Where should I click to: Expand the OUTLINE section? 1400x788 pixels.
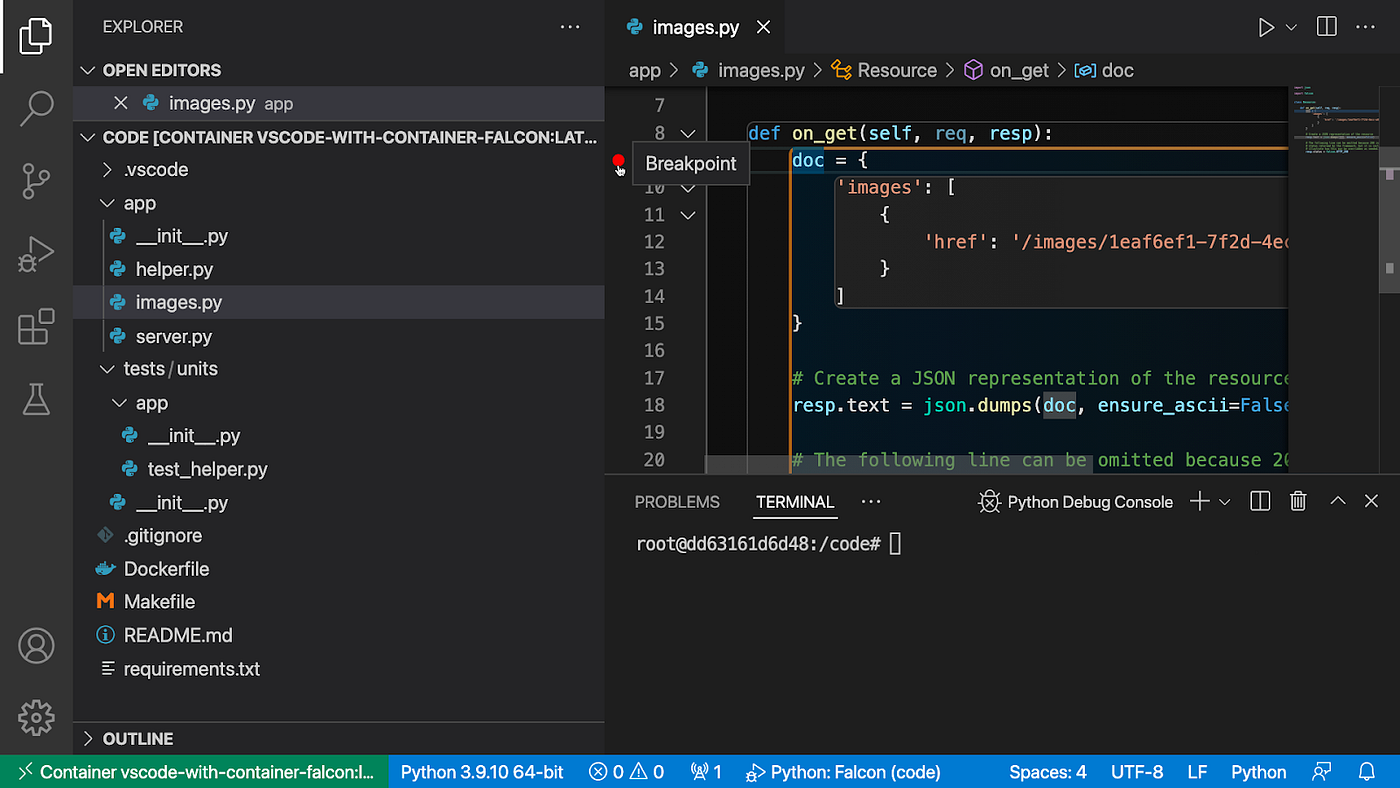point(138,739)
